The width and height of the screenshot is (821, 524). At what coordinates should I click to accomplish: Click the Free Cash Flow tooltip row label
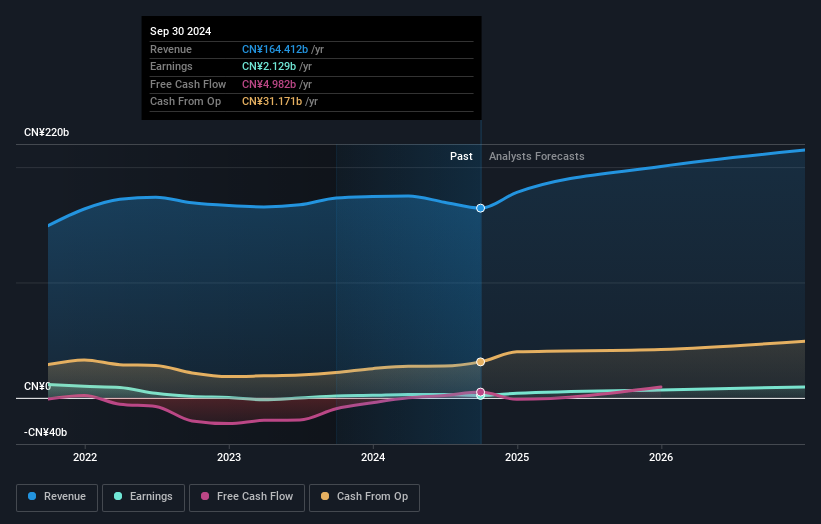tap(188, 84)
